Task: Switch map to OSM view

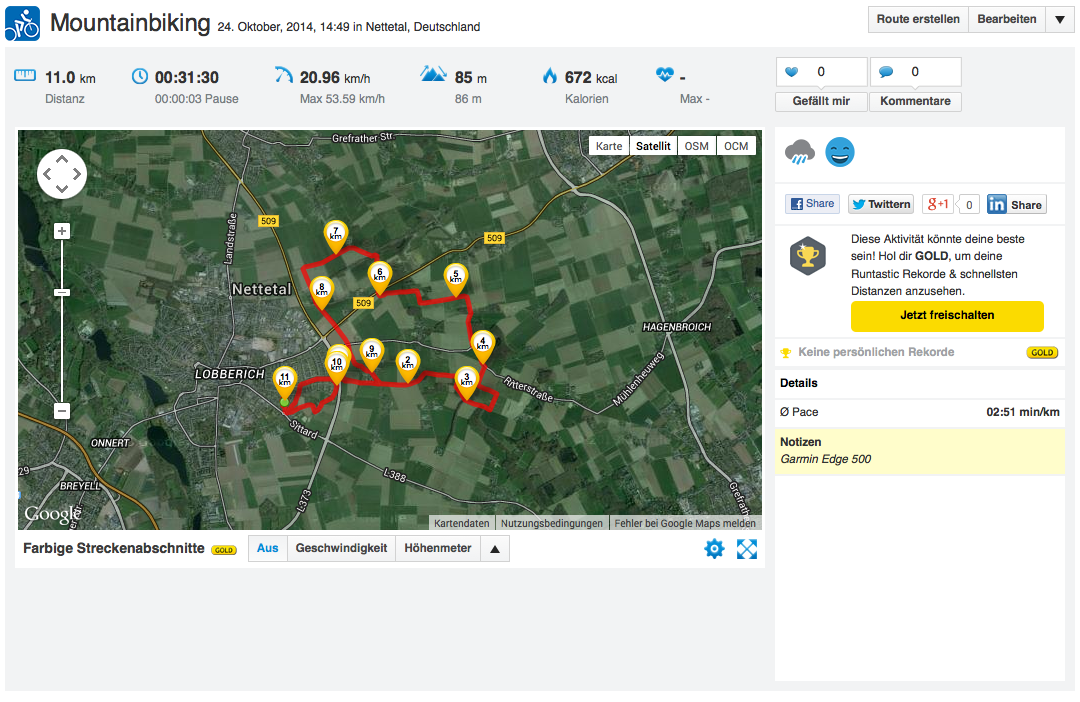Action: pyautogui.click(x=696, y=146)
